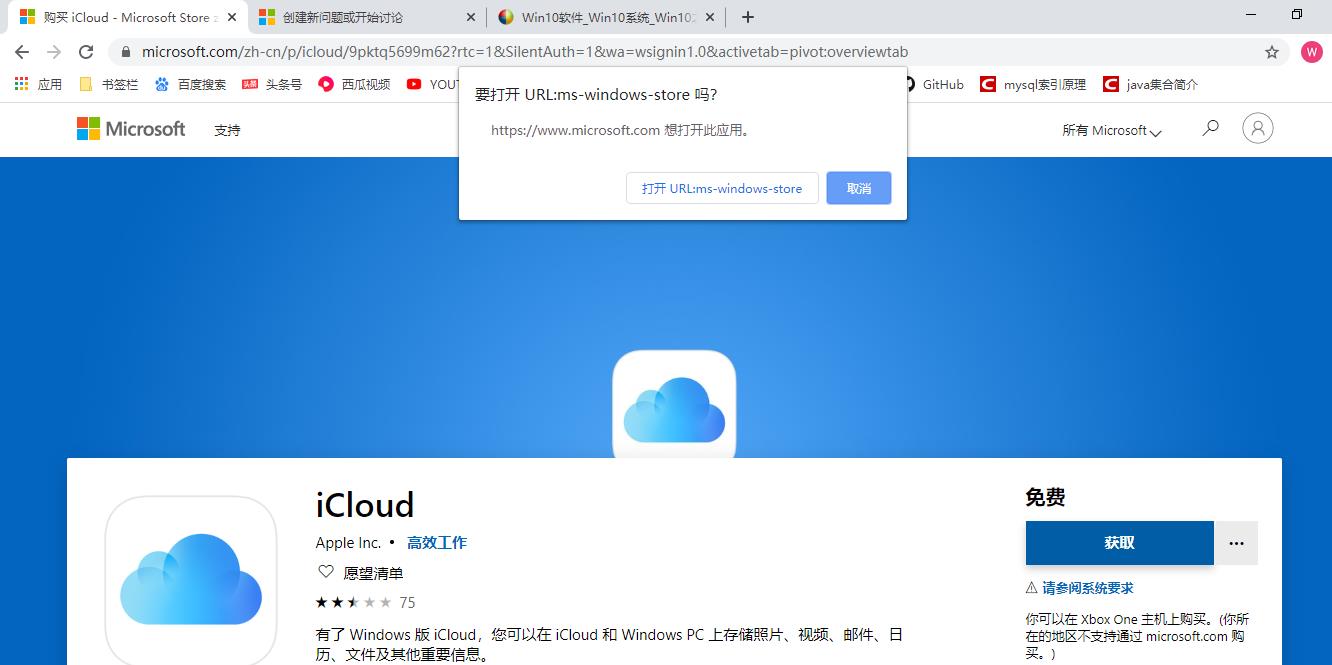Add iCloud to 愿望清单
Screen dimensions: 1332x665
pos(361,573)
